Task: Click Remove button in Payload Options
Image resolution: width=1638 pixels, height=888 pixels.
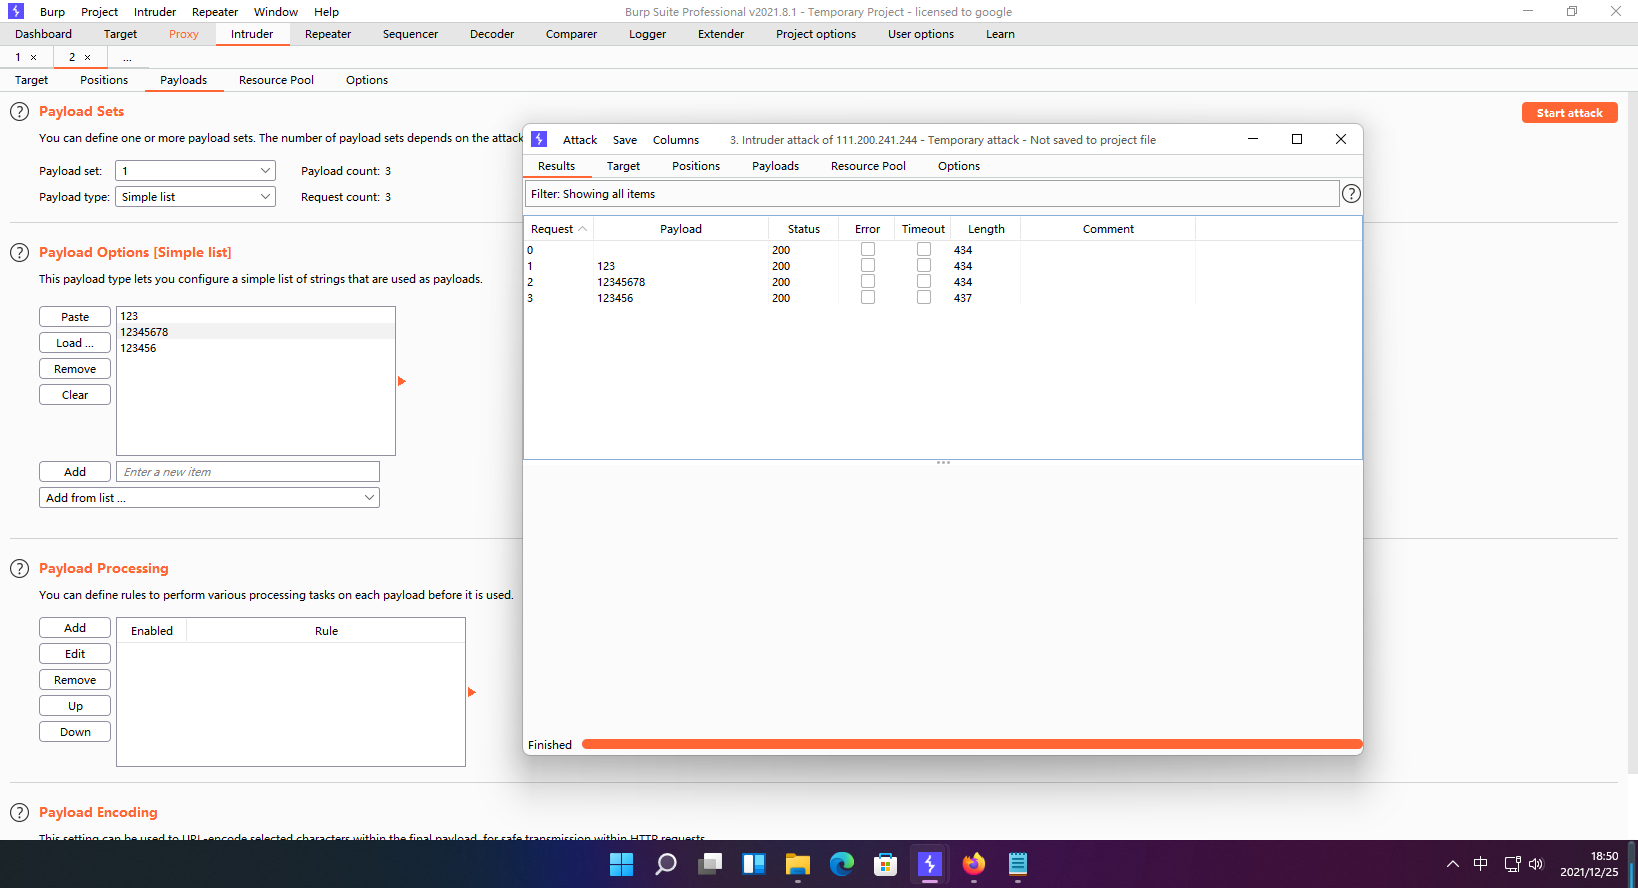Action: coord(75,369)
